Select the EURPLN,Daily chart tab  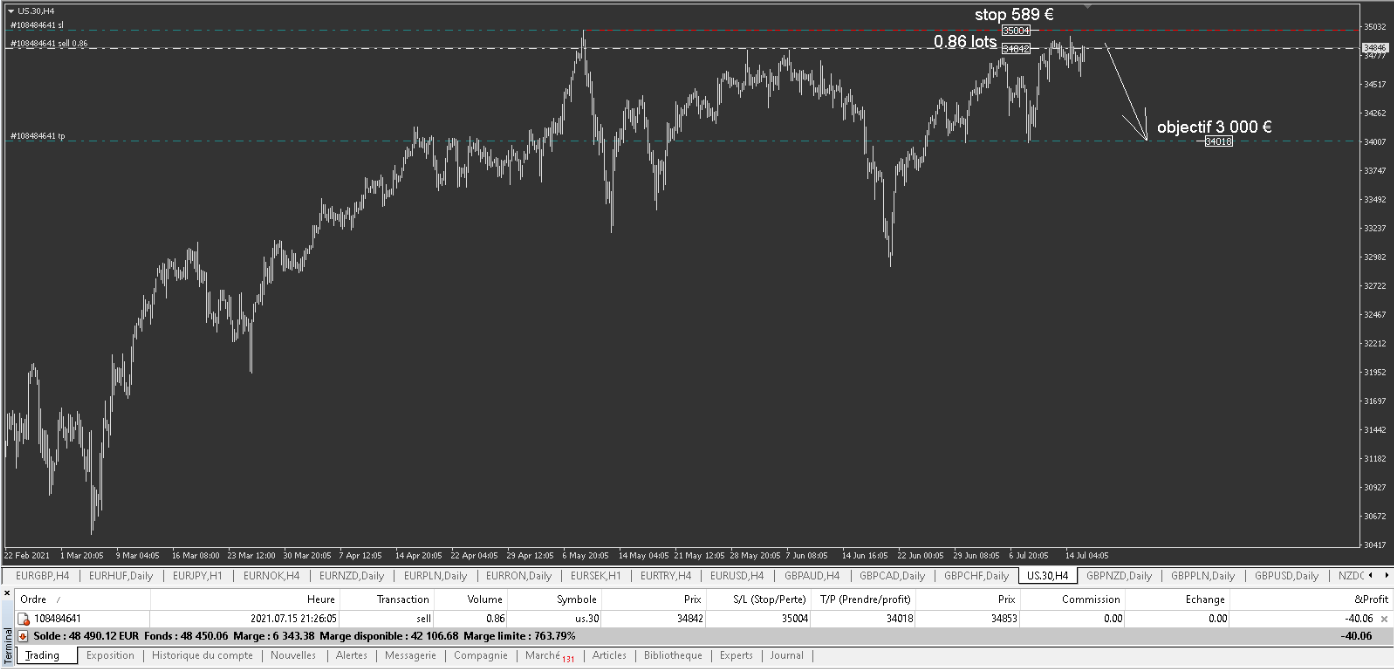pyautogui.click(x=435, y=576)
